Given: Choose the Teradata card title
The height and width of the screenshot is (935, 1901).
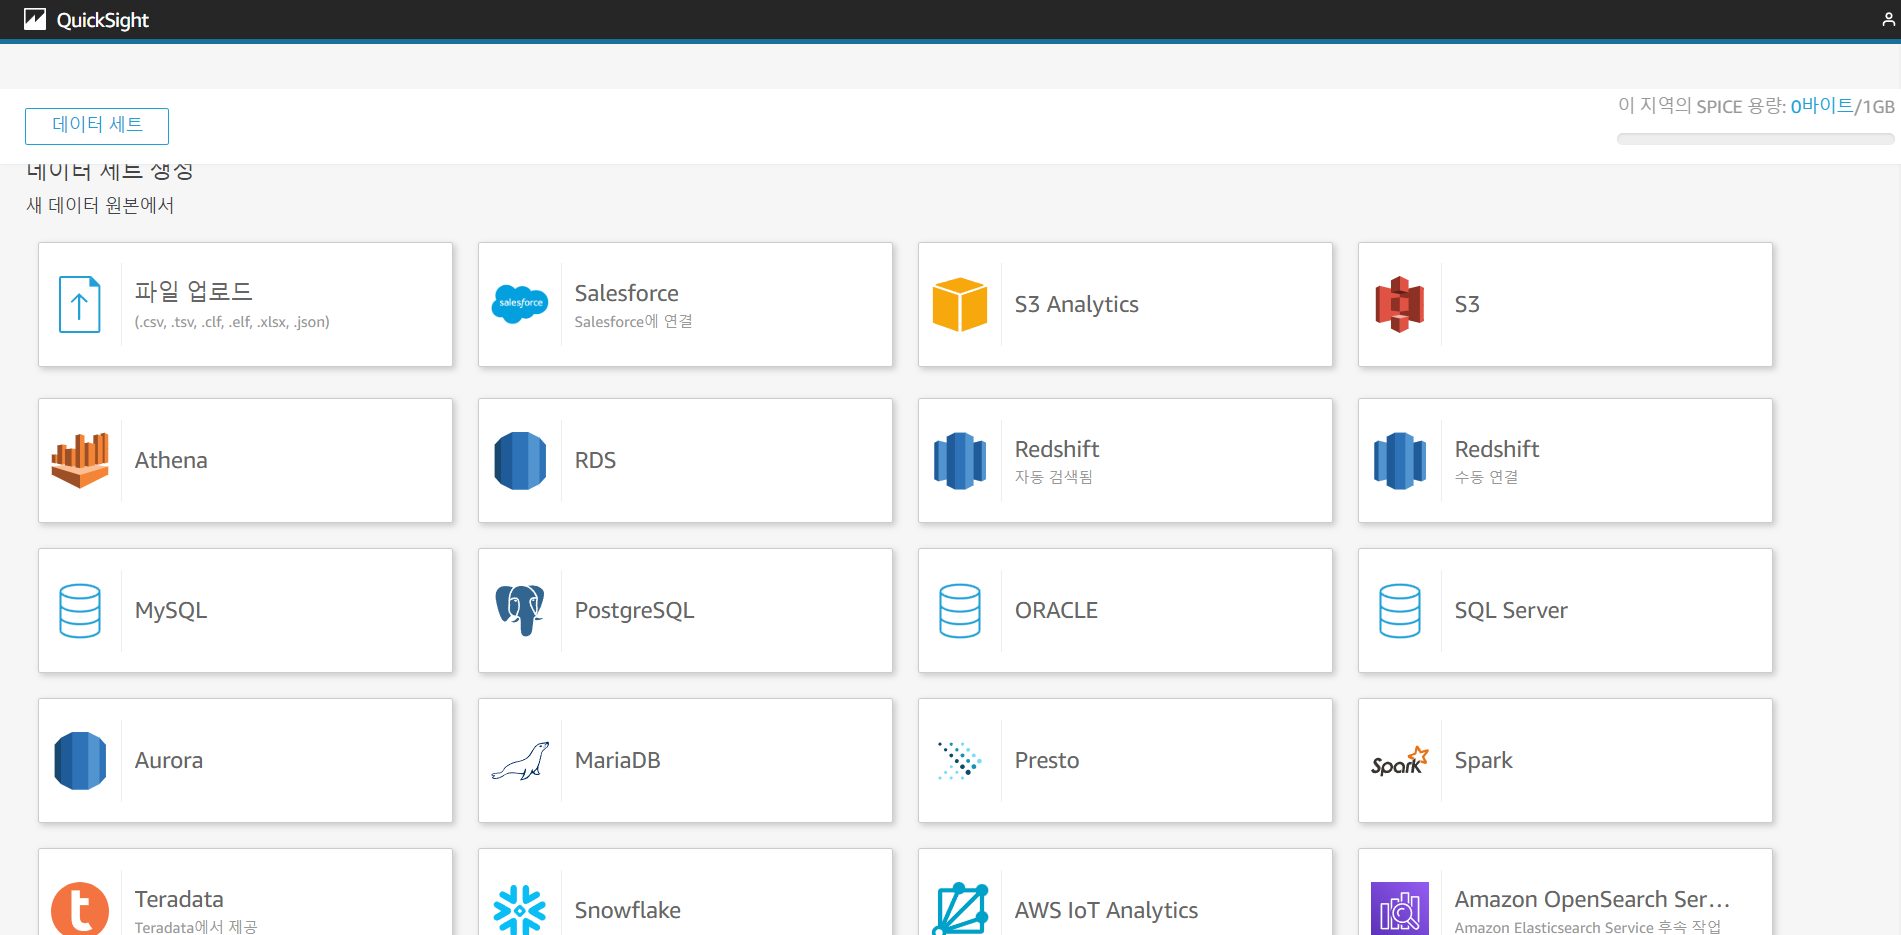Looking at the screenshot, I should (x=179, y=899).
